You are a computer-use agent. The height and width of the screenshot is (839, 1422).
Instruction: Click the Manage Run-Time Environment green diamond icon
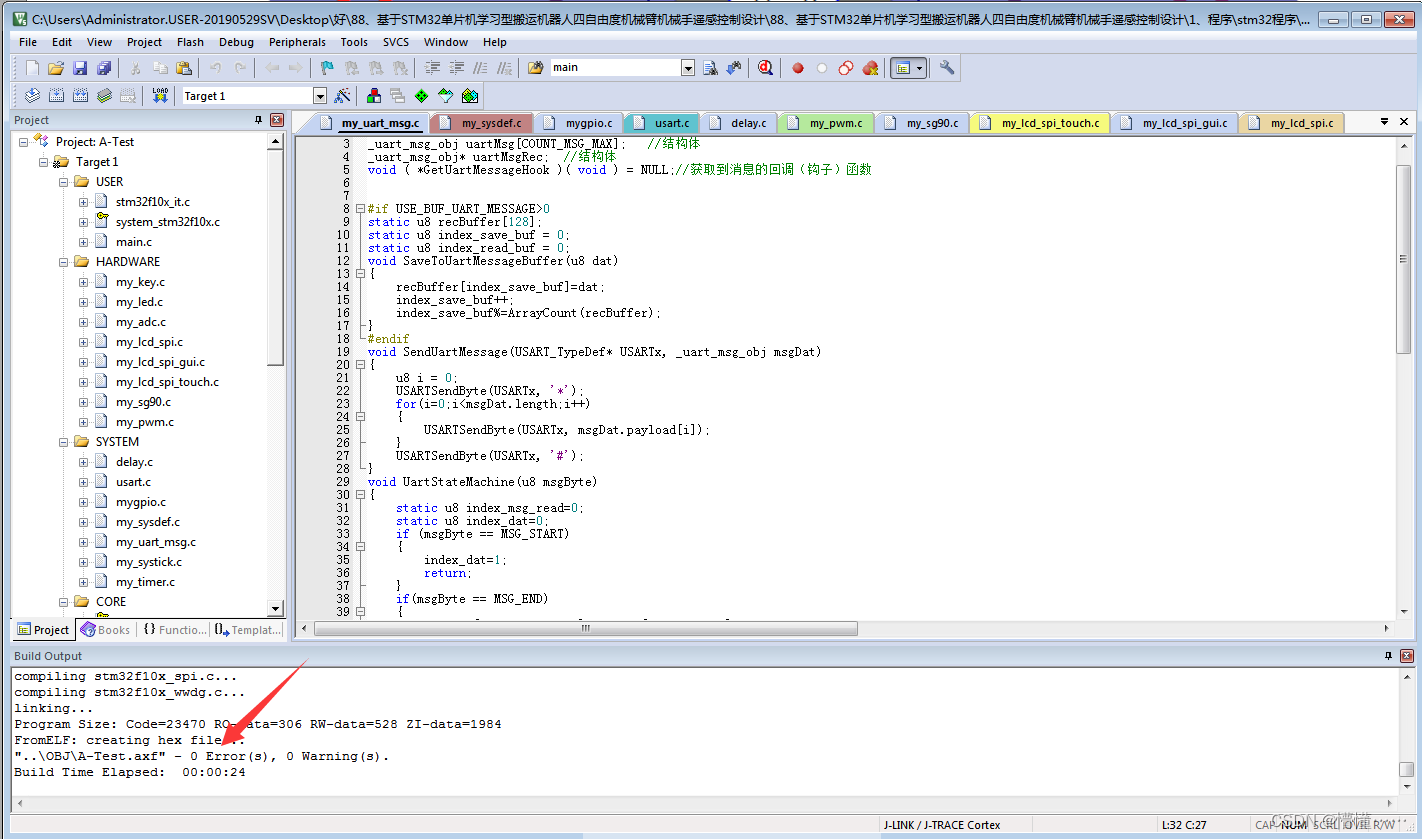[x=421, y=96]
